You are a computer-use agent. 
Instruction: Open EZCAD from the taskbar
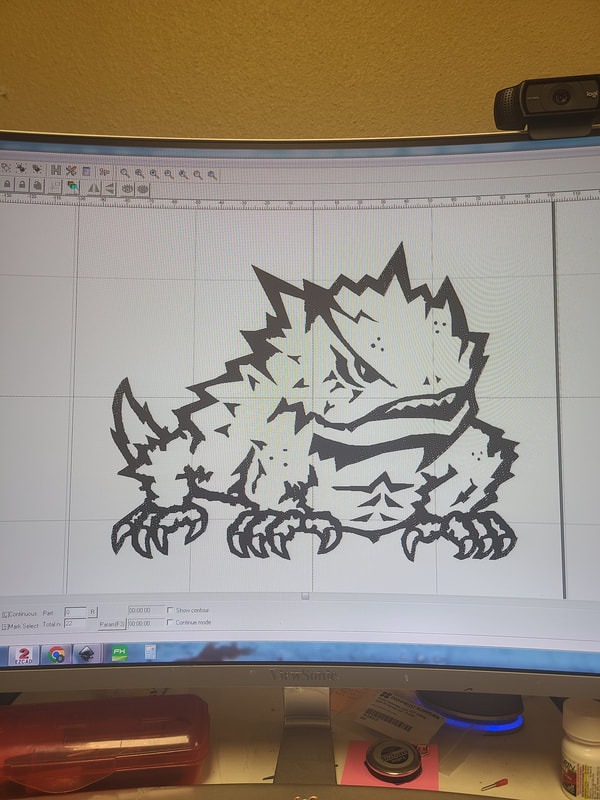coord(23,655)
